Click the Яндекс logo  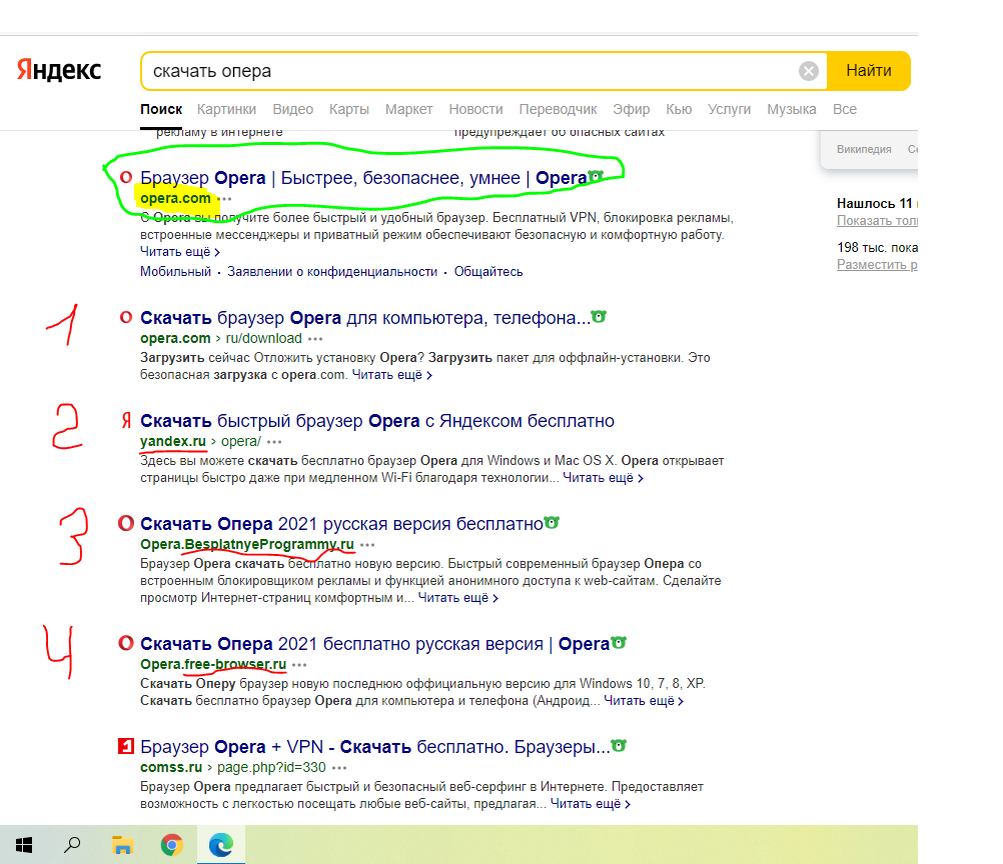(59, 70)
